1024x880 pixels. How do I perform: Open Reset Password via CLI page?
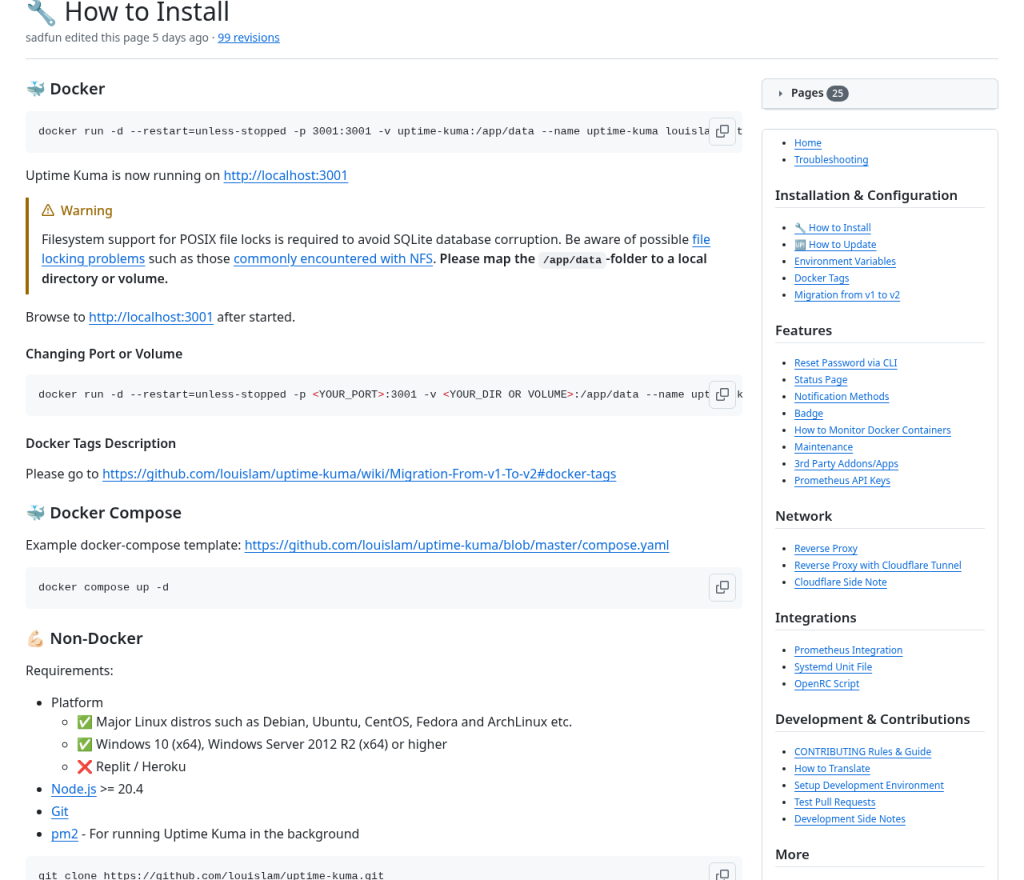(x=846, y=363)
